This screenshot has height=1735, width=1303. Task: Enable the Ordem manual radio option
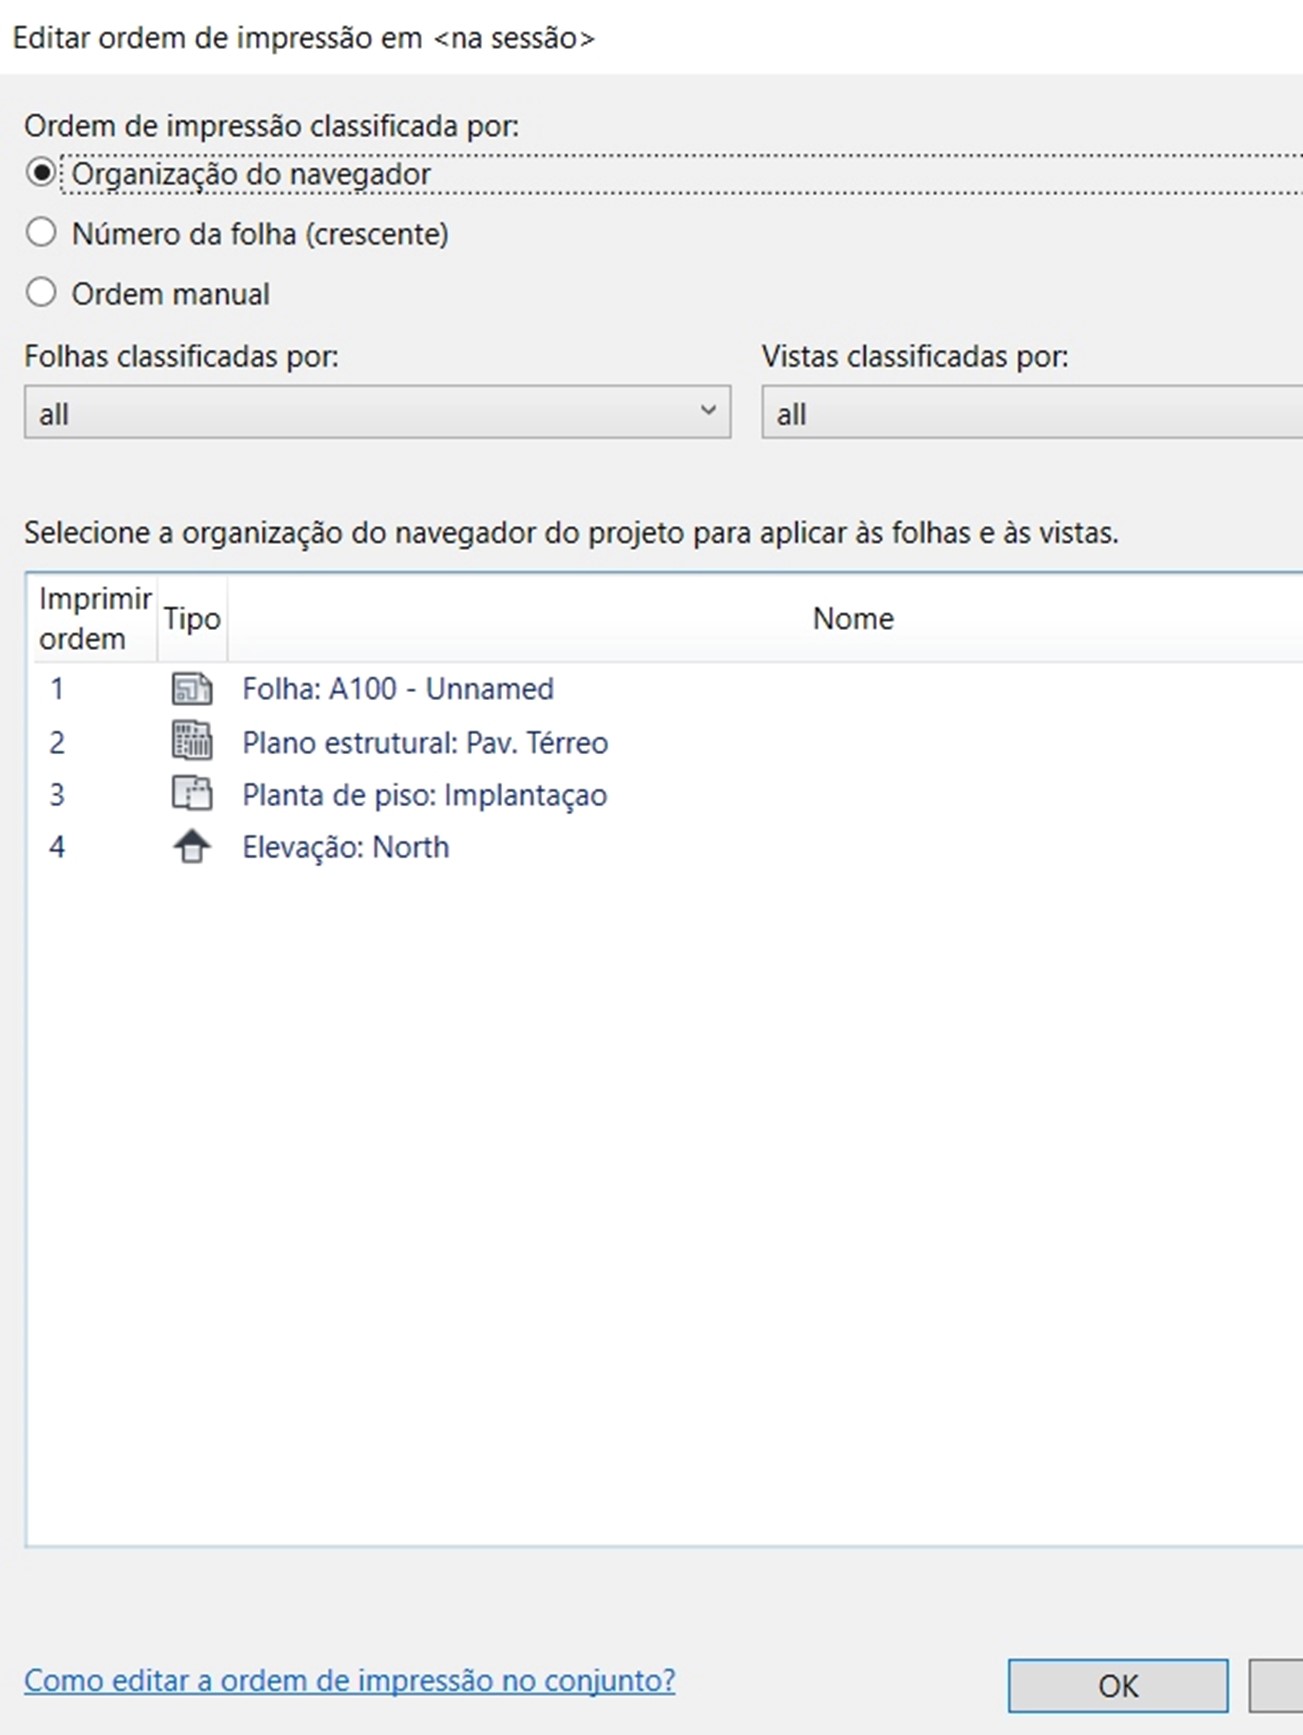pos(41,293)
